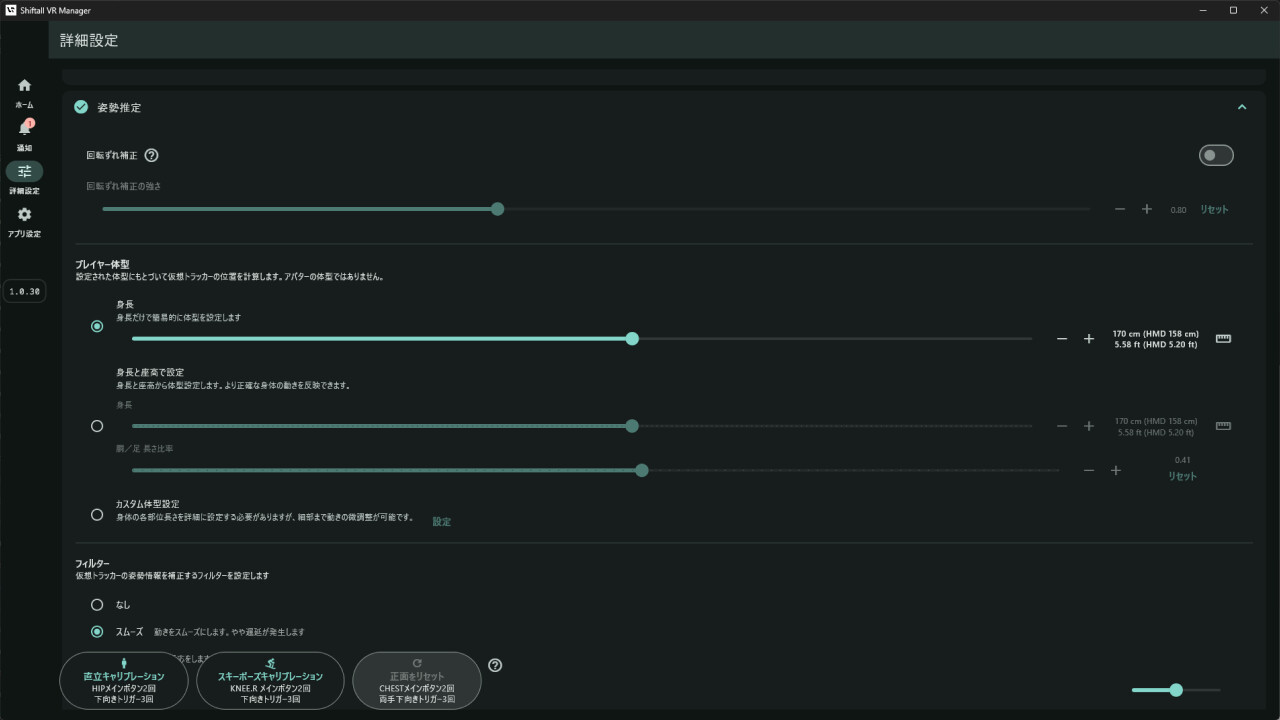Screen dimensions: 1280x720
Task: Click the 詳細設定 sliders icon in sidebar
Action: click(x=24, y=171)
